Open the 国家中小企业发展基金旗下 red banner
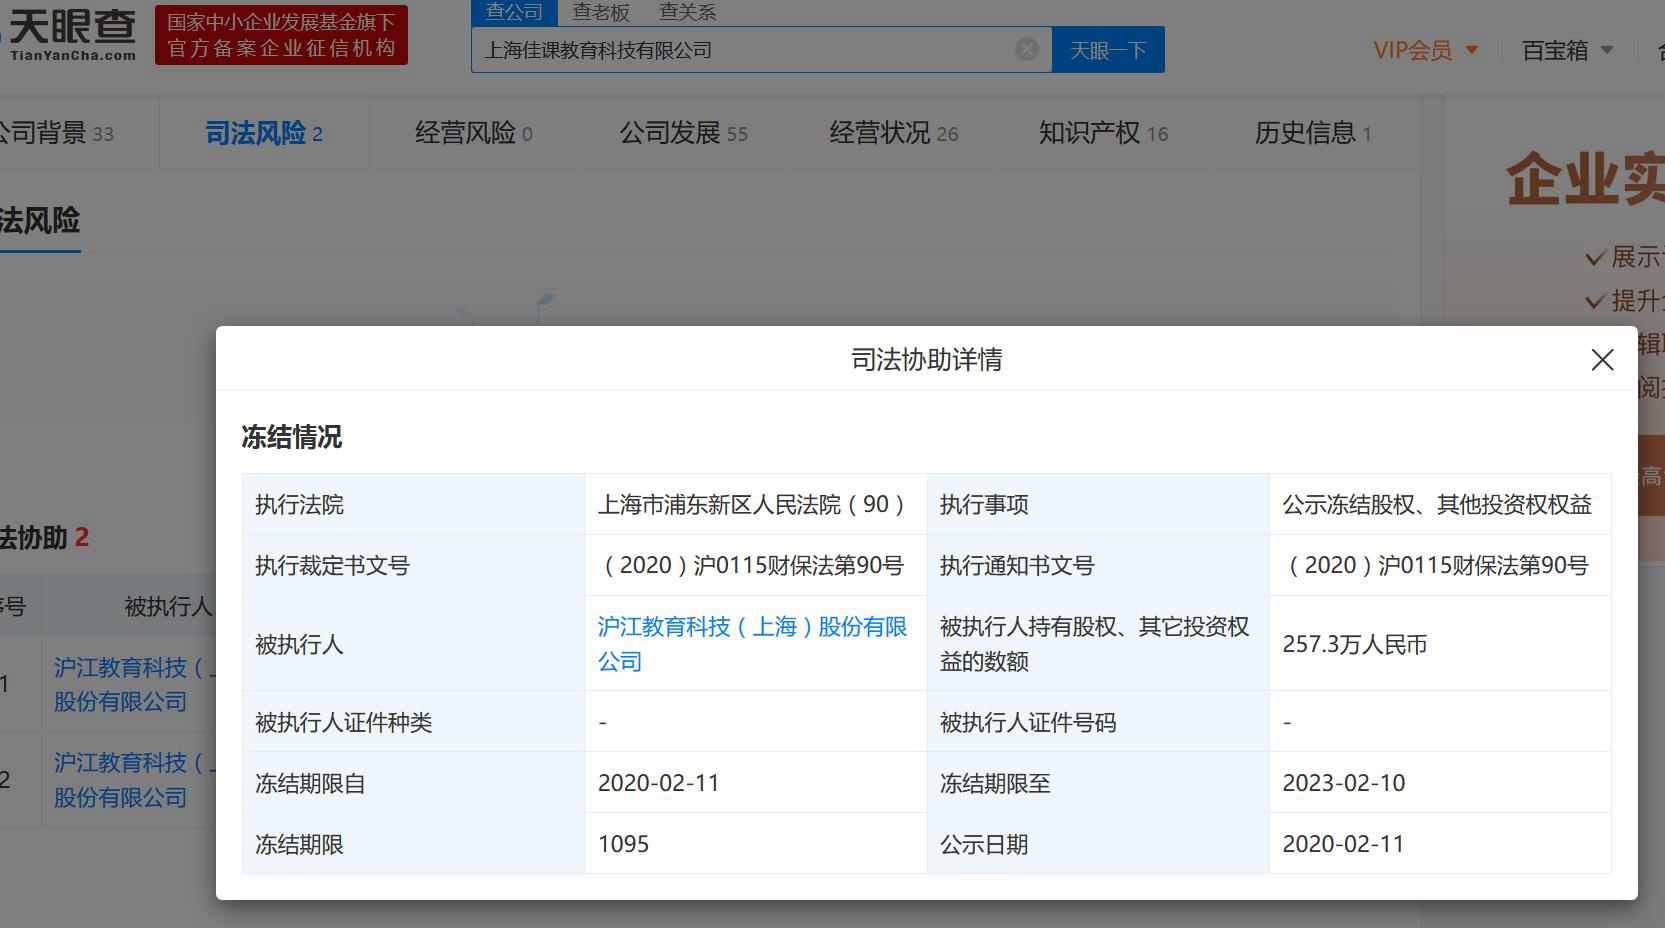 pos(281,35)
